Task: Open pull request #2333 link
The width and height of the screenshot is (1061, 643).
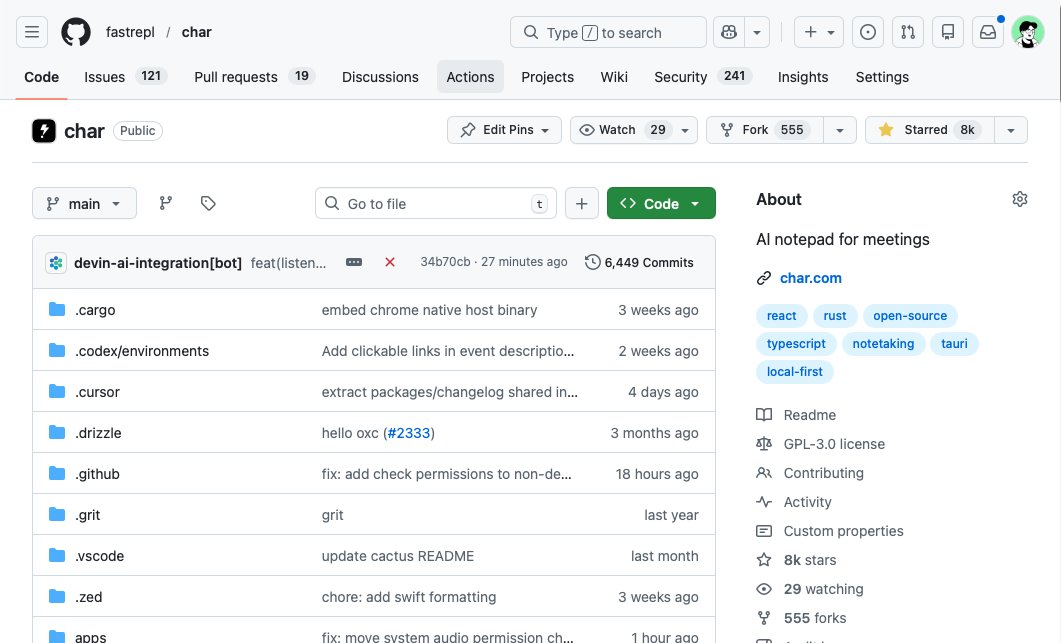Action: (x=409, y=433)
